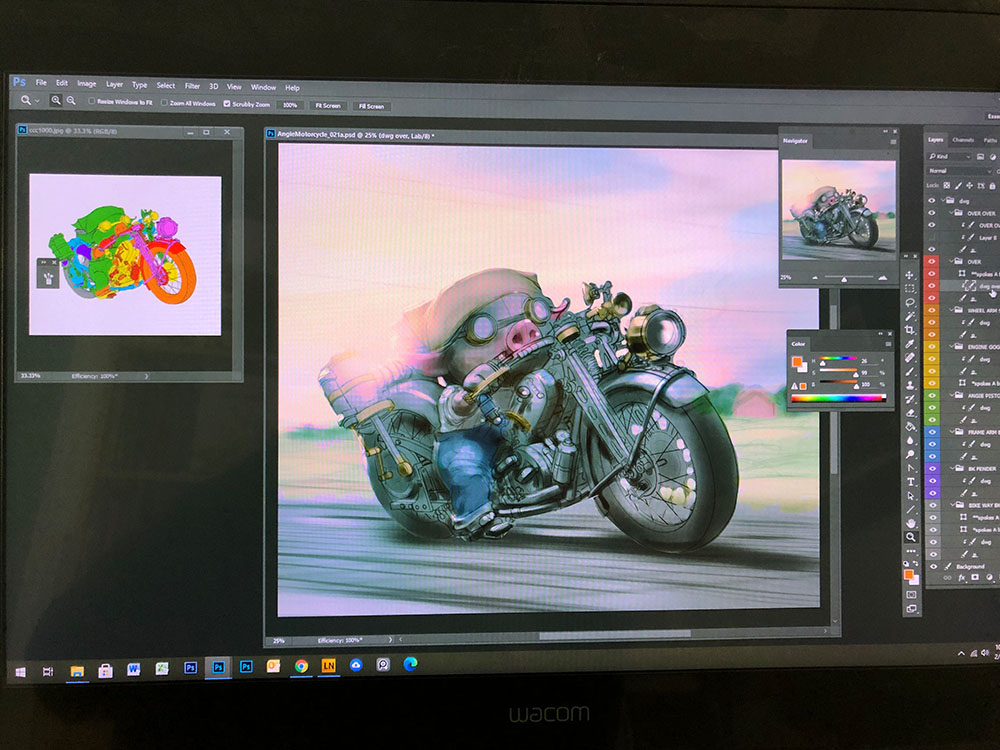Hide the Background layer
This screenshot has height=750, width=1000.
point(932,566)
